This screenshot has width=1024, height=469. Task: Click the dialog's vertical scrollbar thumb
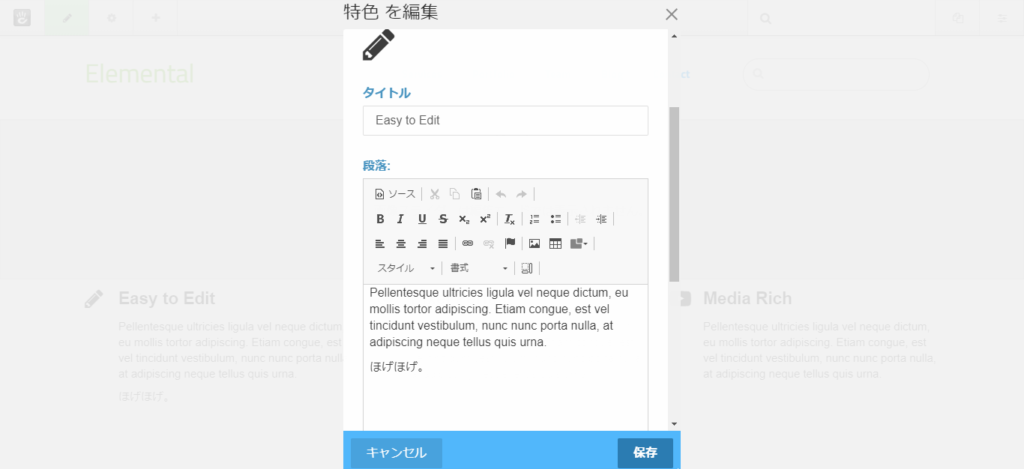pyautogui.click(x=674, y=190)
